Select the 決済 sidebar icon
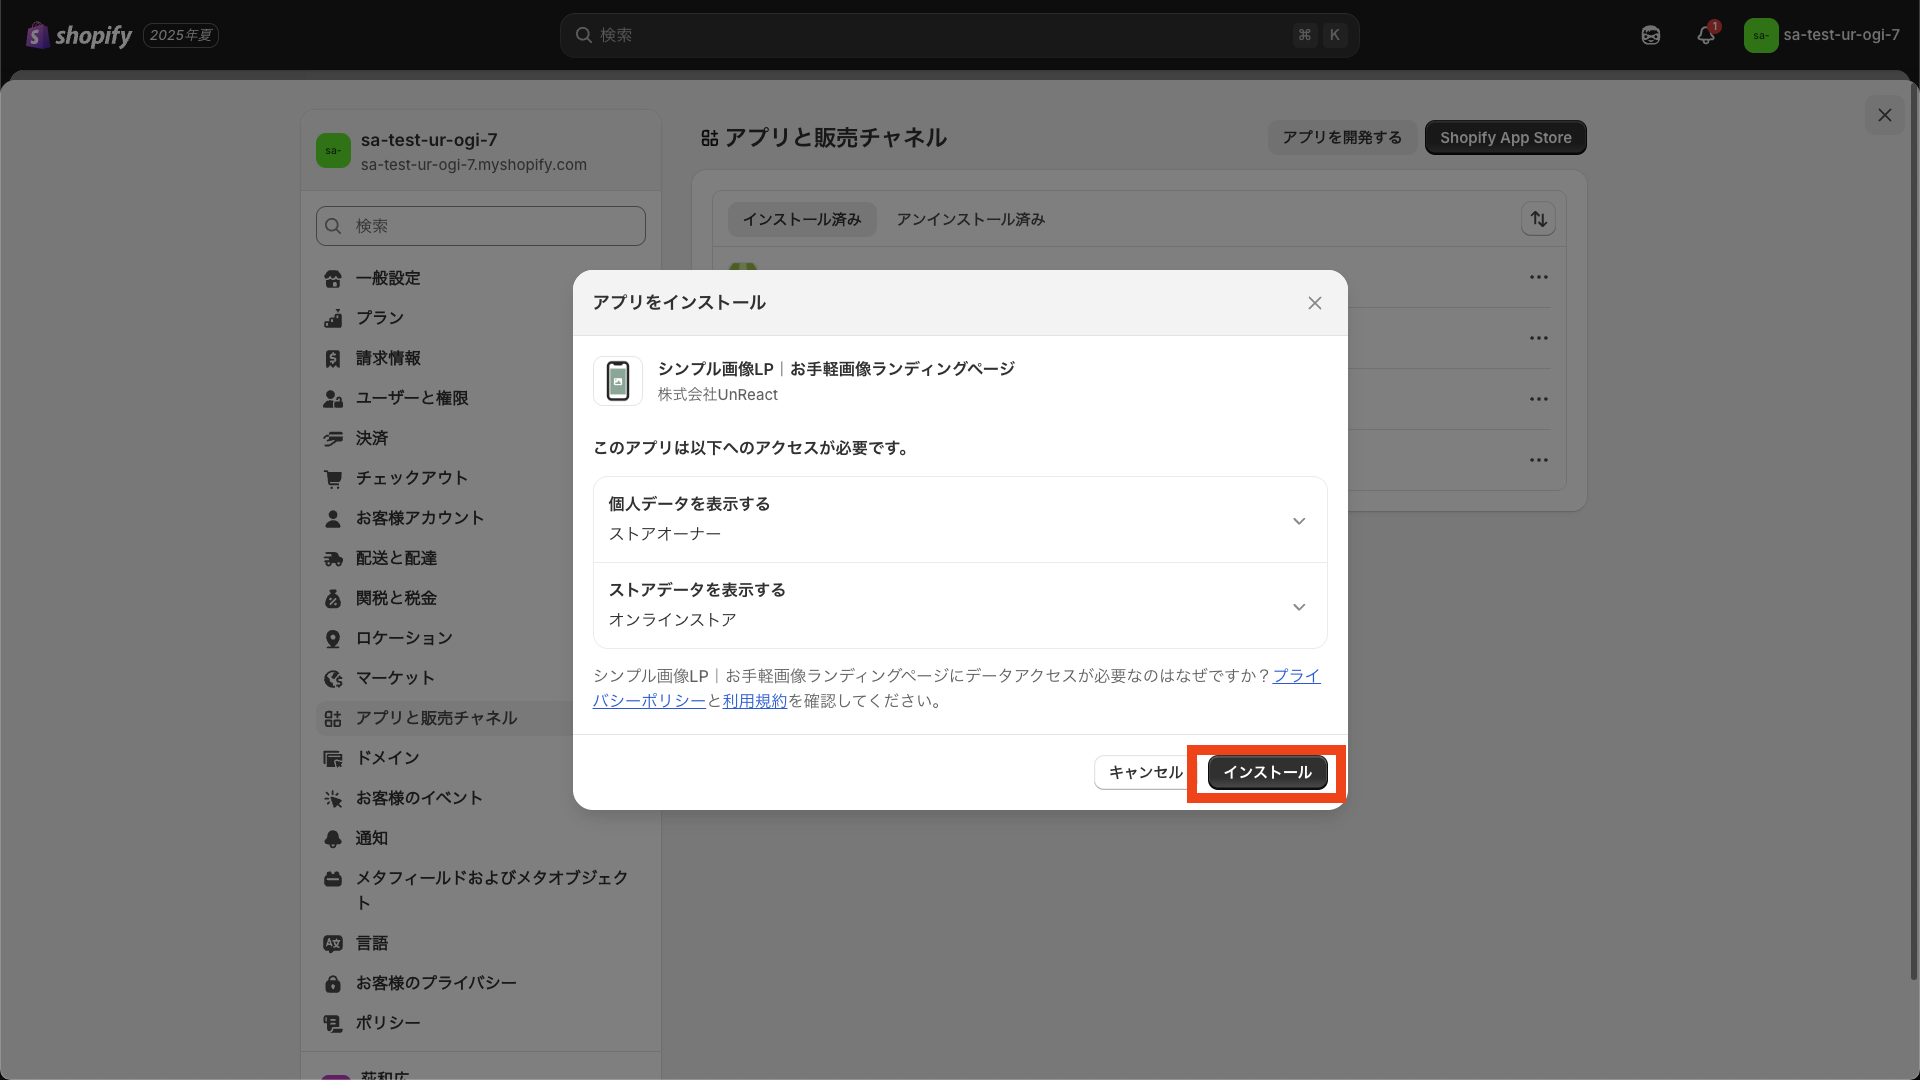Screen dimensions: 1920x1080 coord(334,438)
